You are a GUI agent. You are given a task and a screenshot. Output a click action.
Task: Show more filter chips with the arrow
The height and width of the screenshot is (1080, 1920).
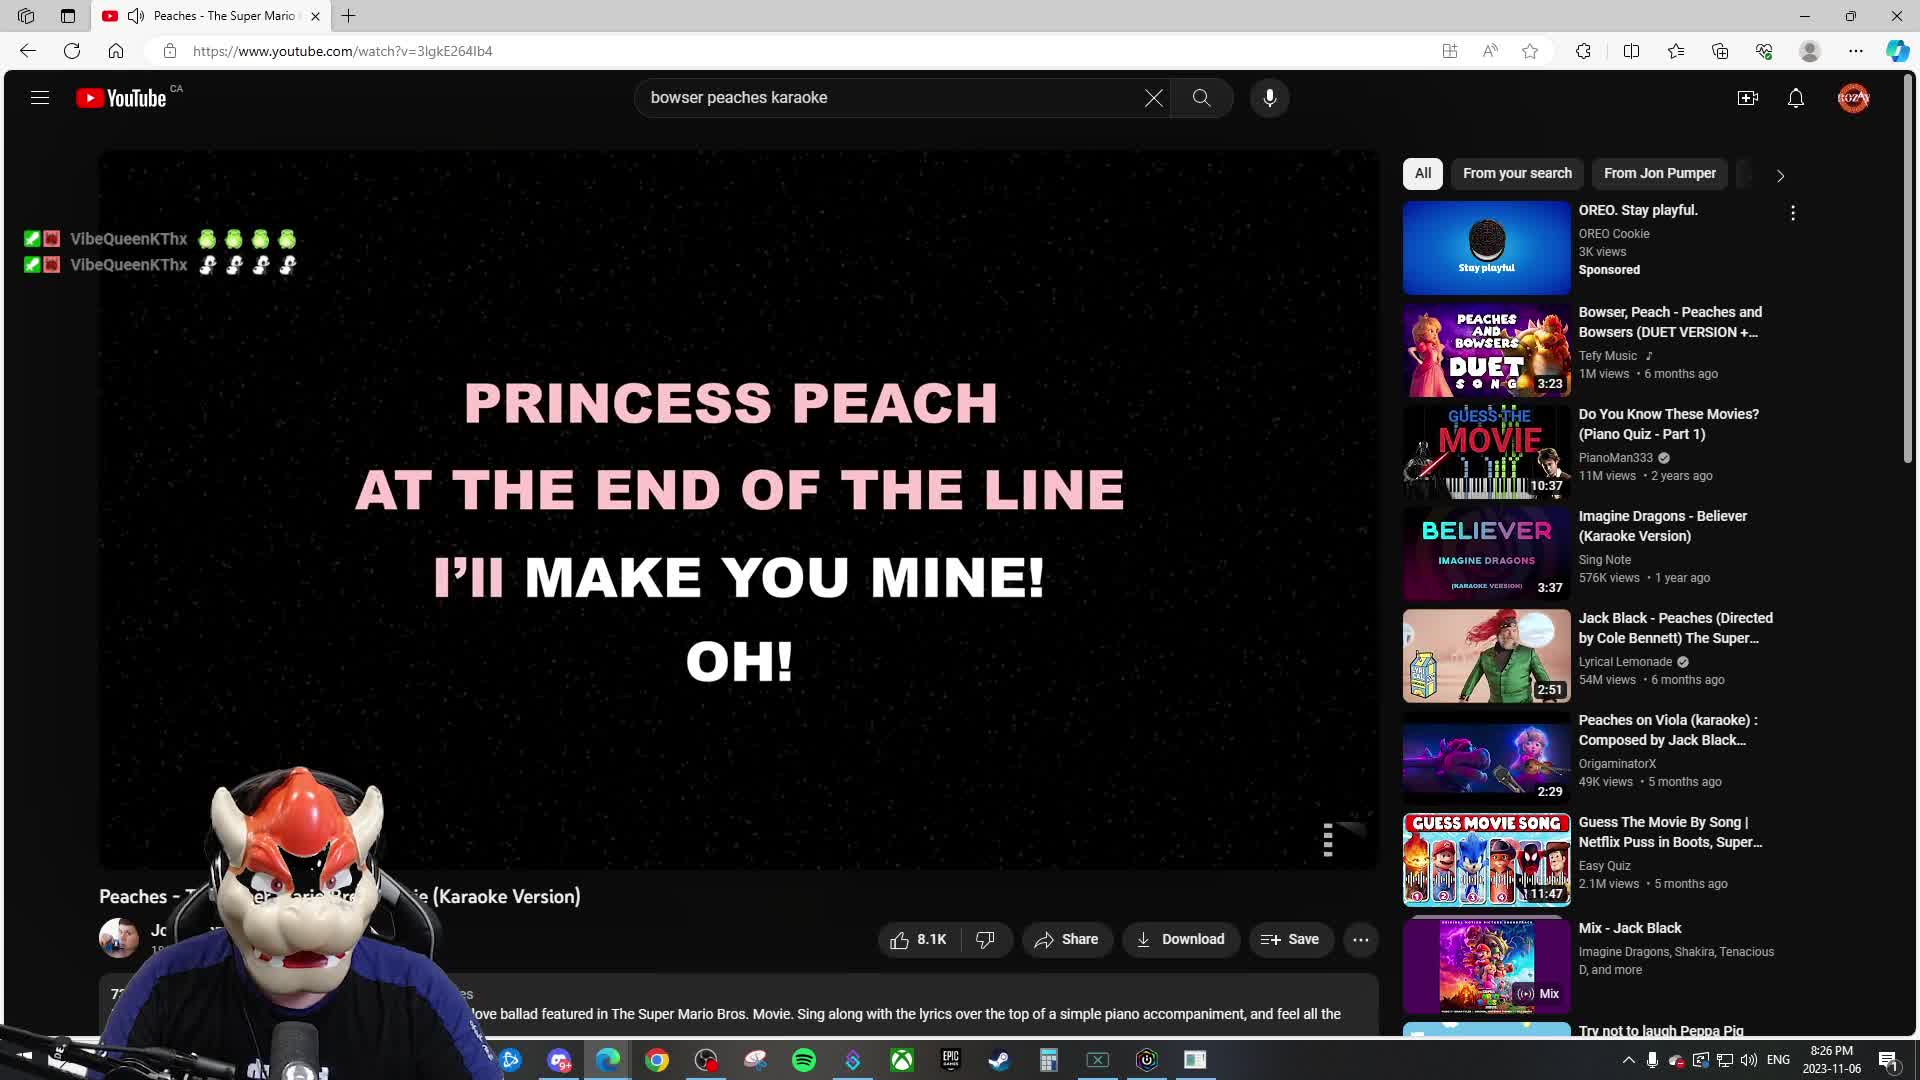(1780, 176)
